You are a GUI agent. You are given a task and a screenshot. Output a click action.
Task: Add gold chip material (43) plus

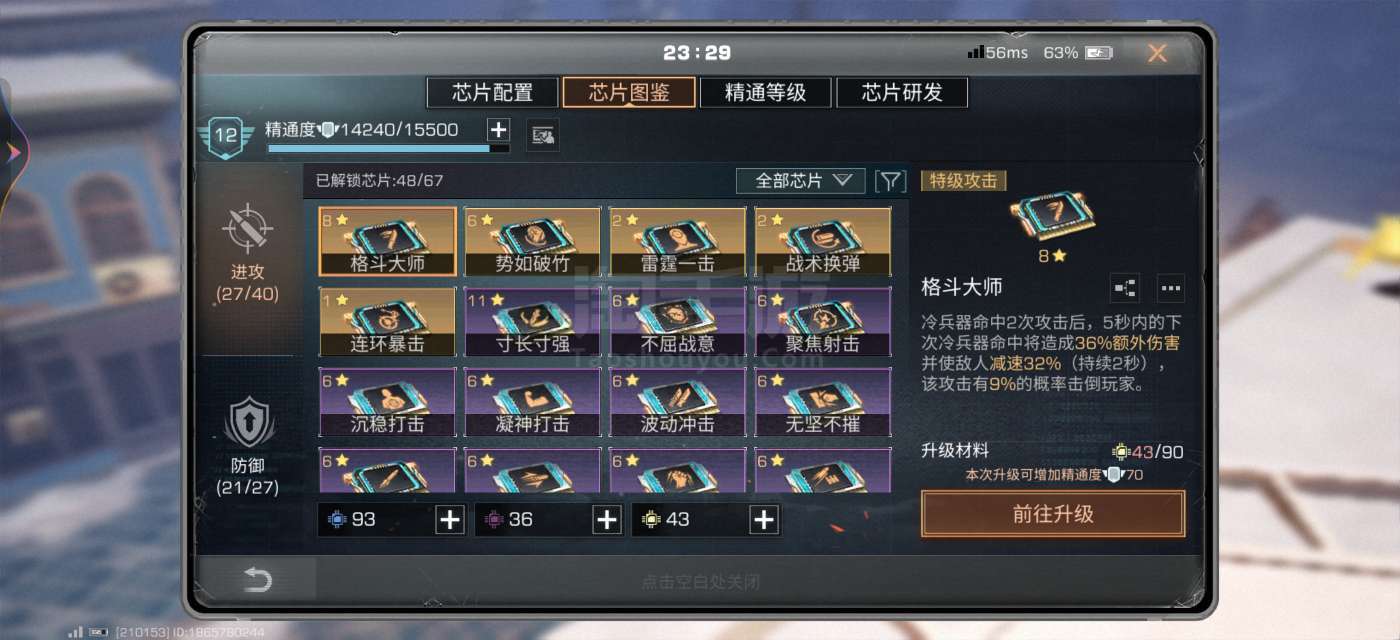coord(764,520)
